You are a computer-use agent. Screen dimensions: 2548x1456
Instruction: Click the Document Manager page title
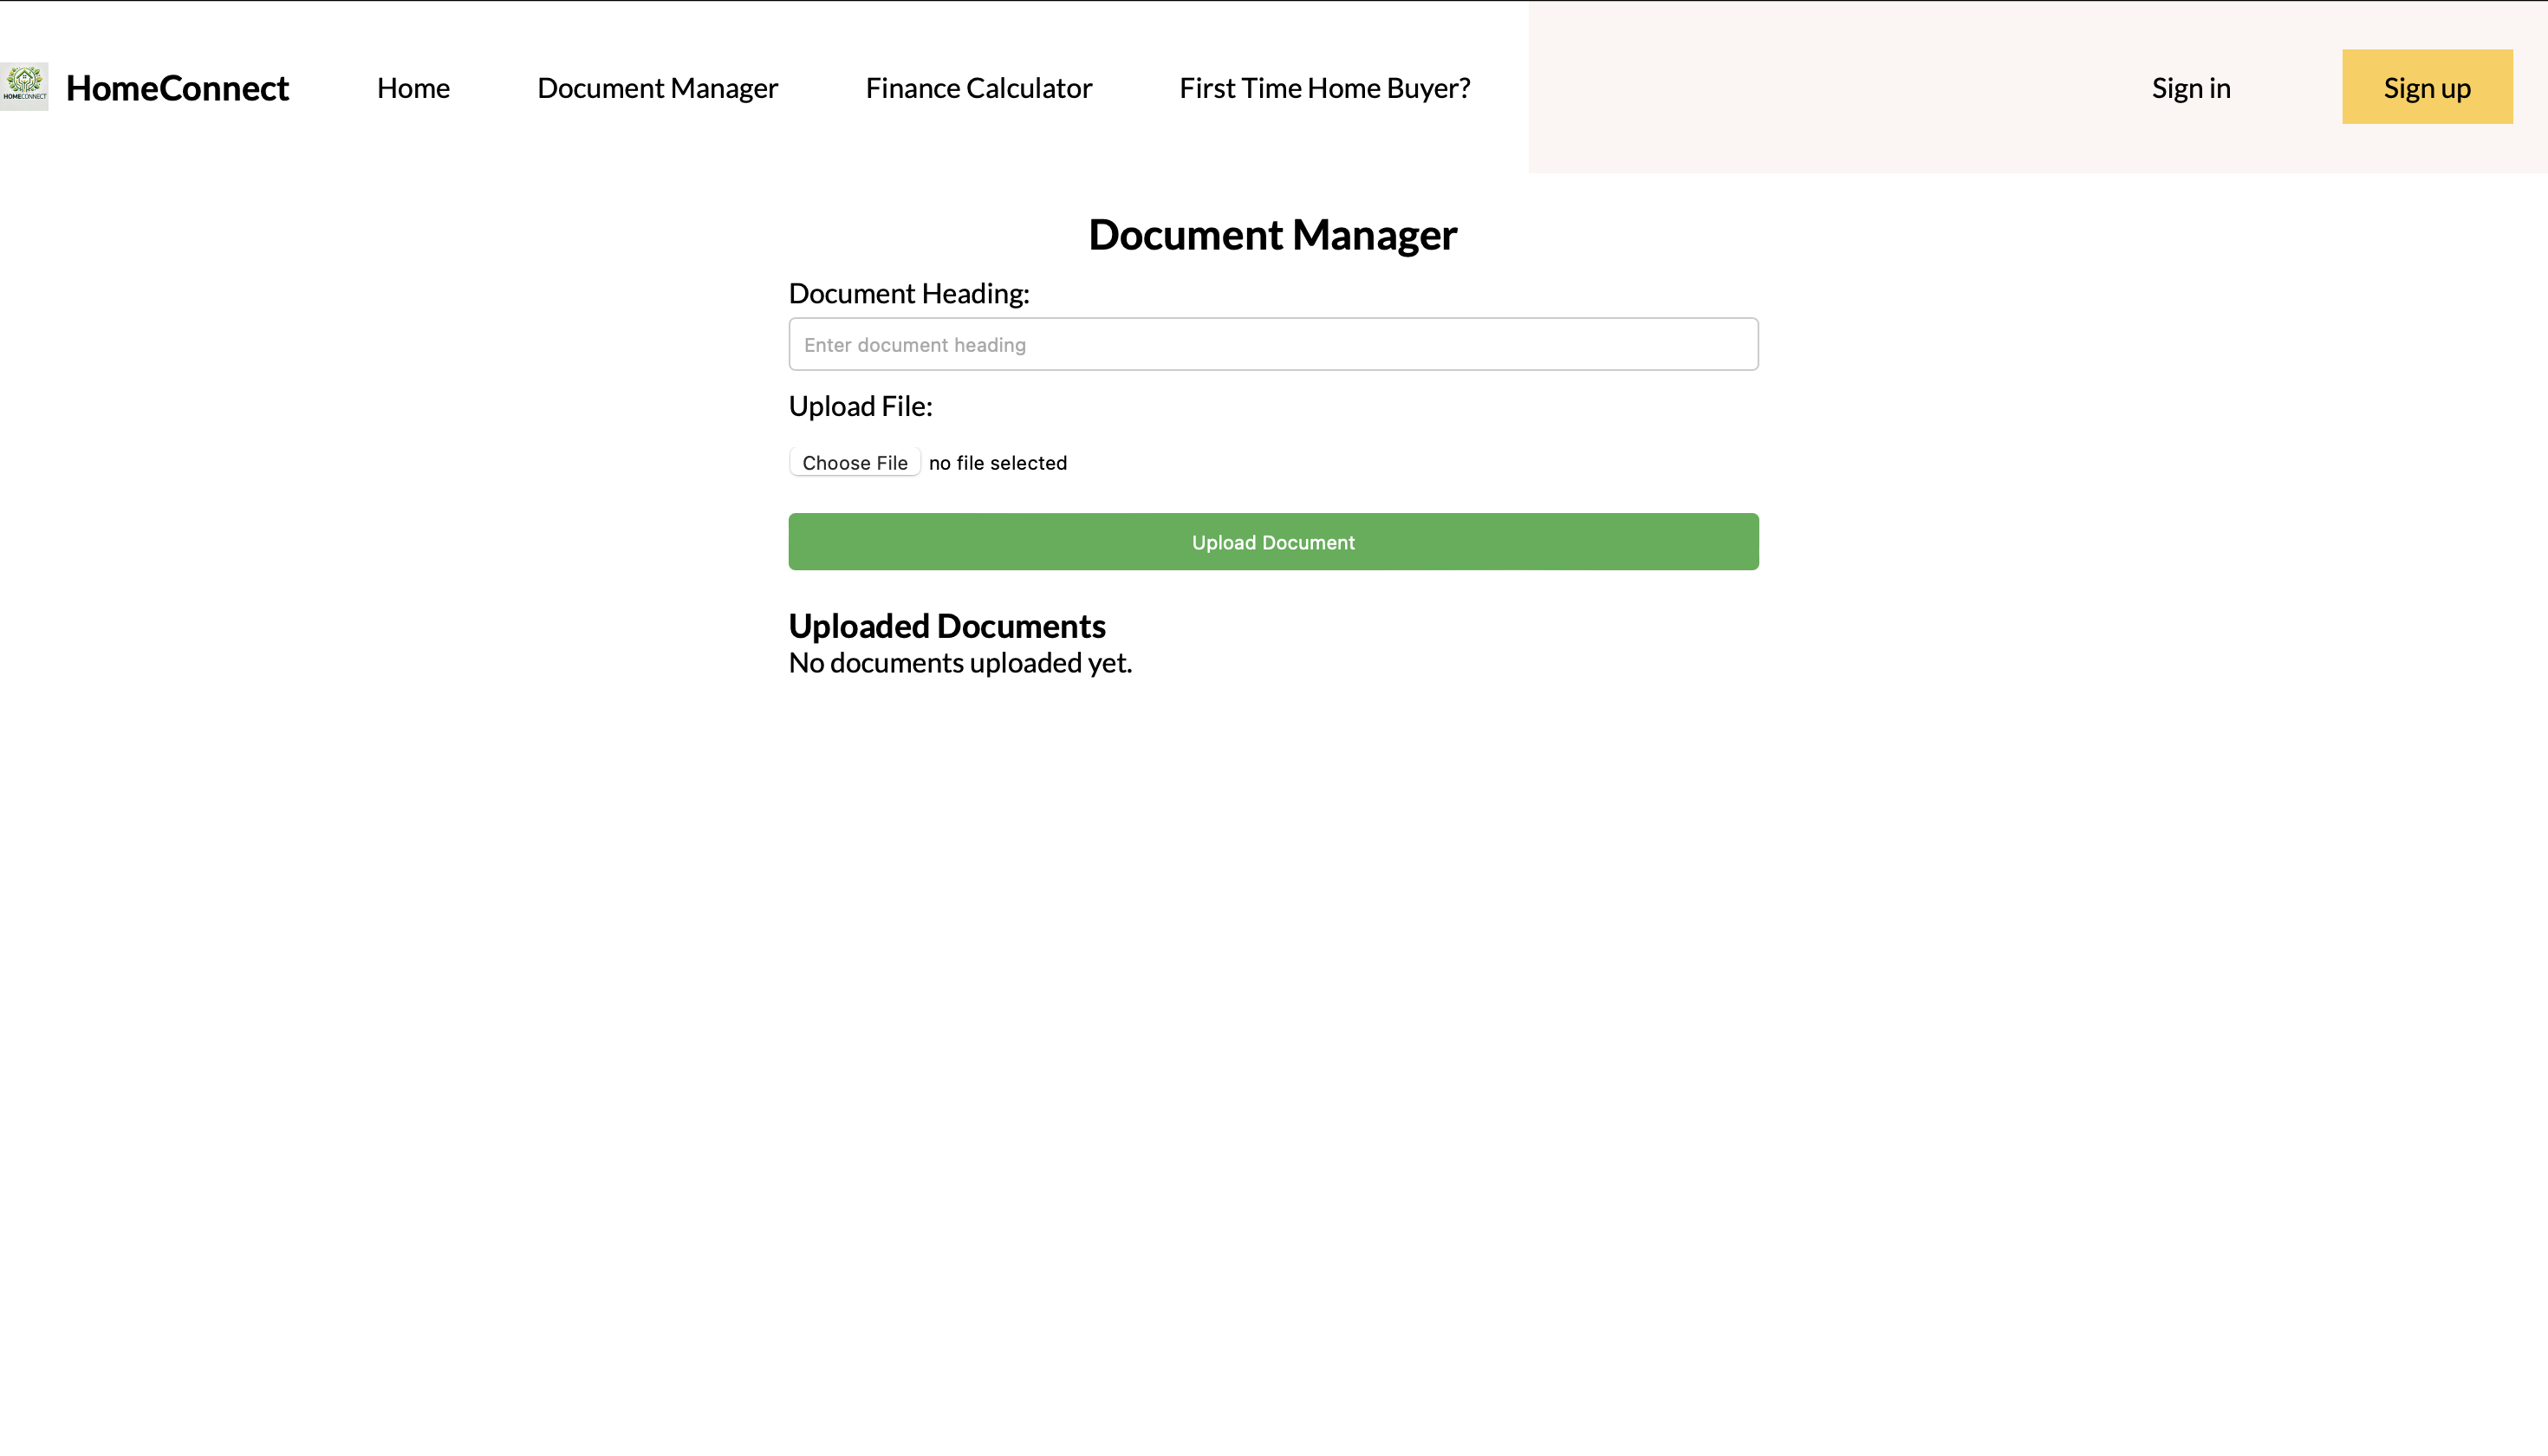1272,235
